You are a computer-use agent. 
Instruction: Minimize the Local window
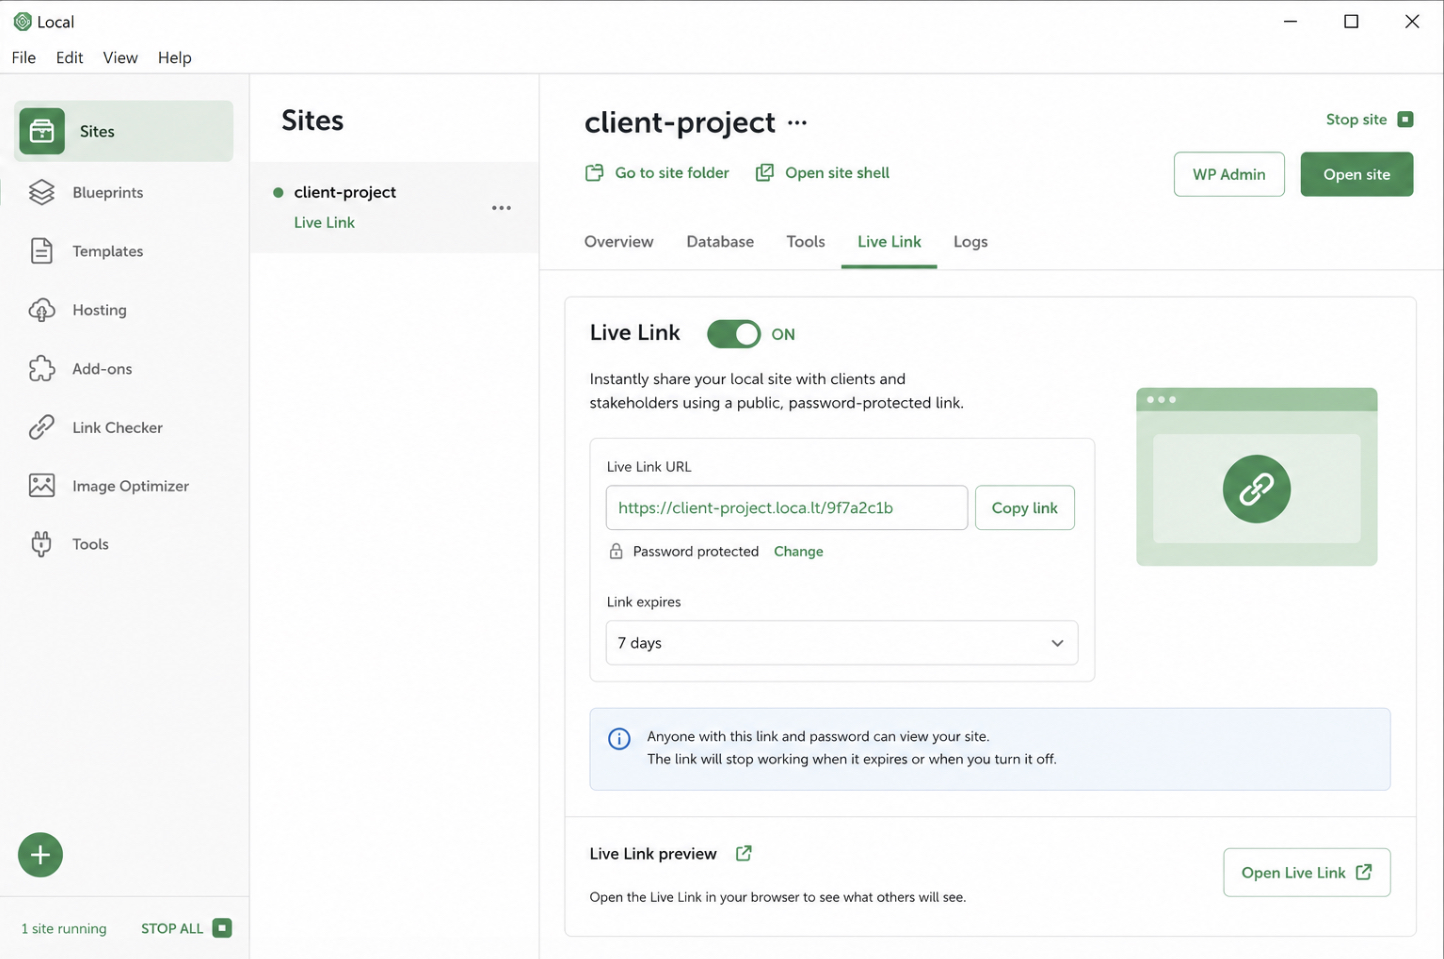coord(1290,21)
